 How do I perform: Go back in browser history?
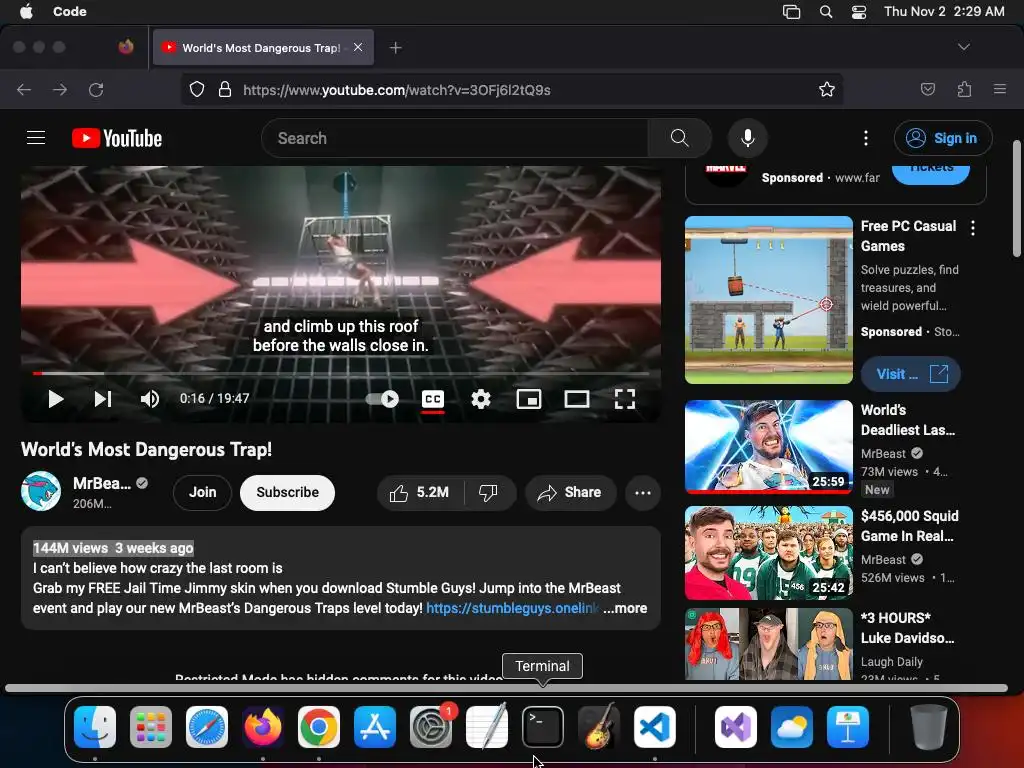click(x=24, y=89)
